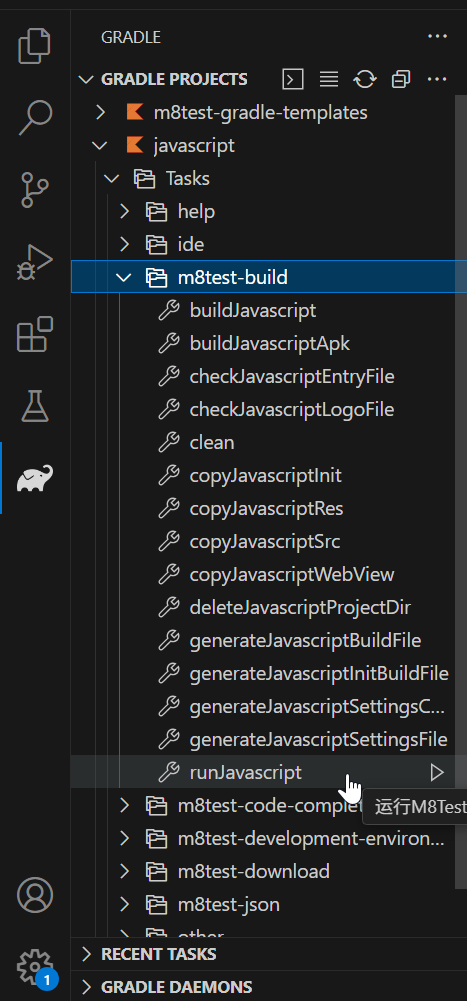Viewport: 467px width, 1001px height.
Task: Open the Explorer view in activity bar
Action: (x=34, y=46)
